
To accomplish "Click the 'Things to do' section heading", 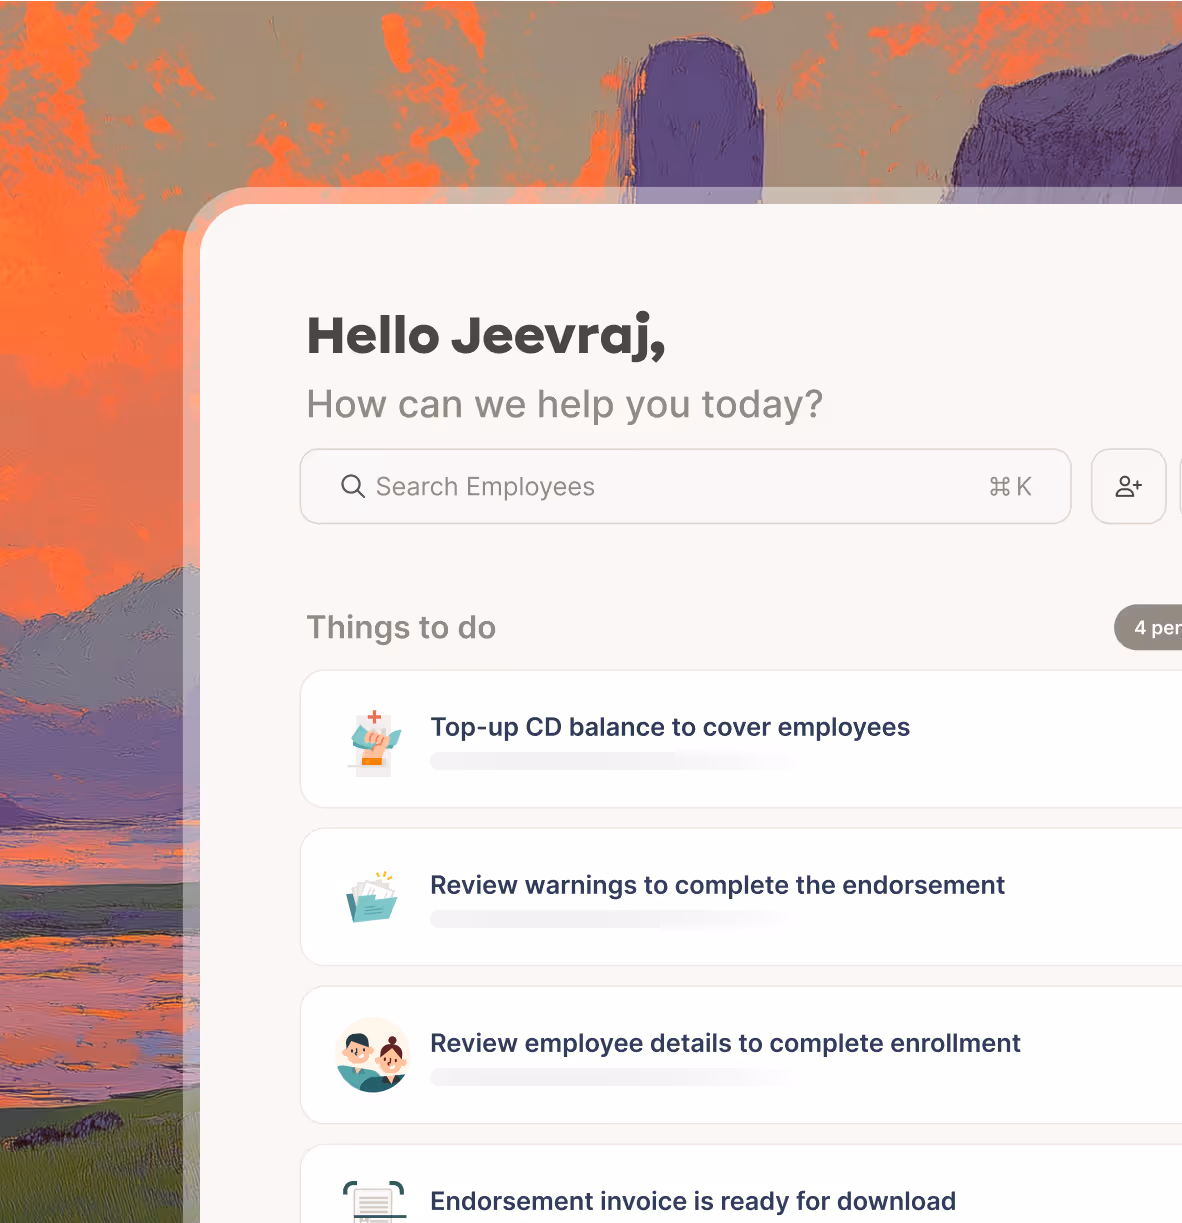I will point(401,627).
